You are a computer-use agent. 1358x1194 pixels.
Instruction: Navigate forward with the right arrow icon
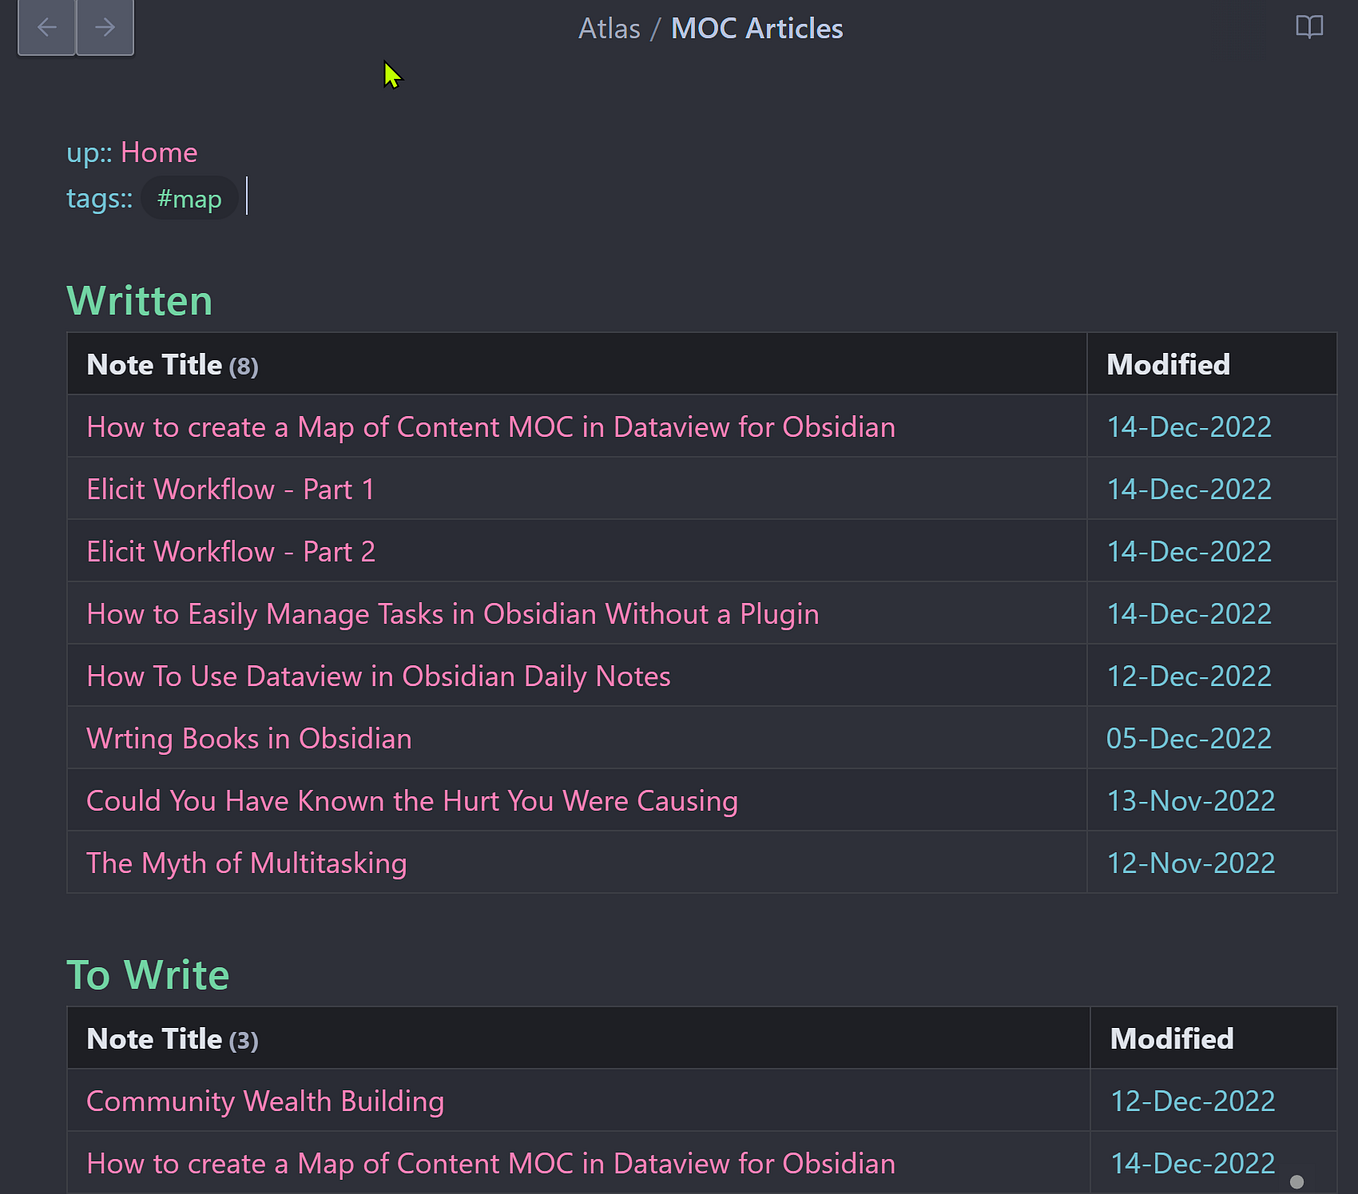[x=105, y=27]
